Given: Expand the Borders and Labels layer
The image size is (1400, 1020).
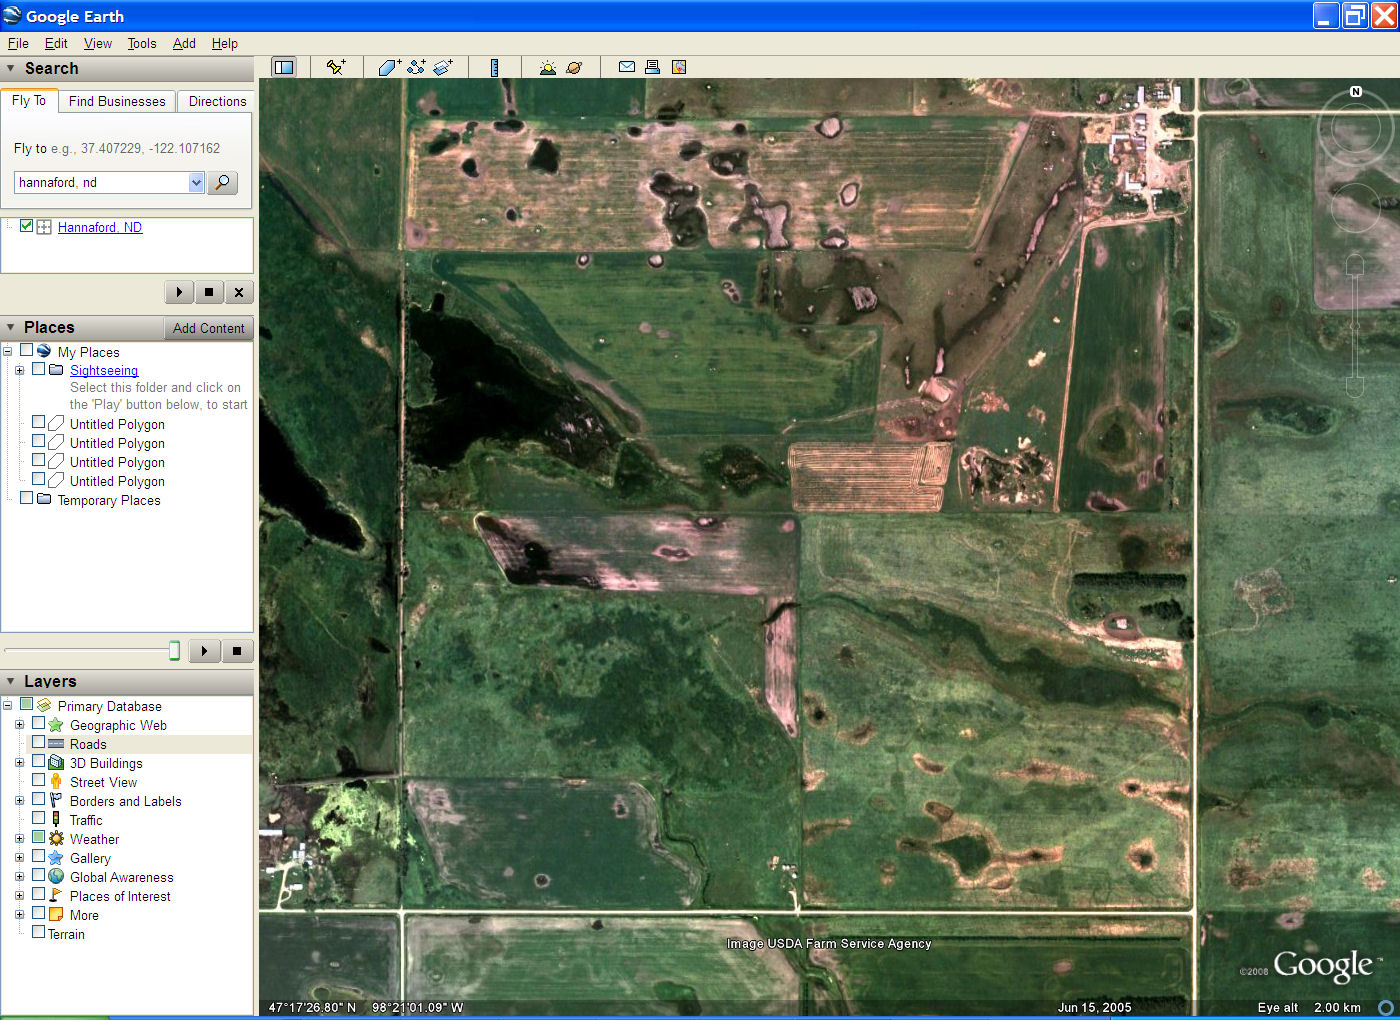Looking at the screenshot, I should click(x=19, y=801).
